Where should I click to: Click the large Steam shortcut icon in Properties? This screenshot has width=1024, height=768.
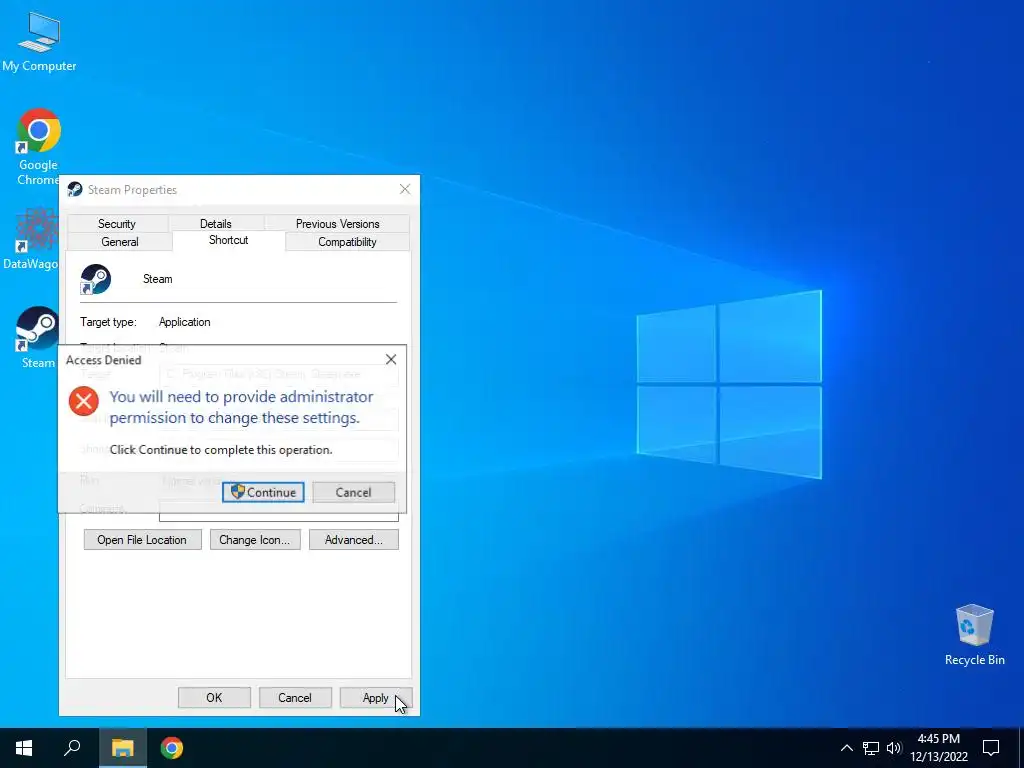(x=95, y=280)
